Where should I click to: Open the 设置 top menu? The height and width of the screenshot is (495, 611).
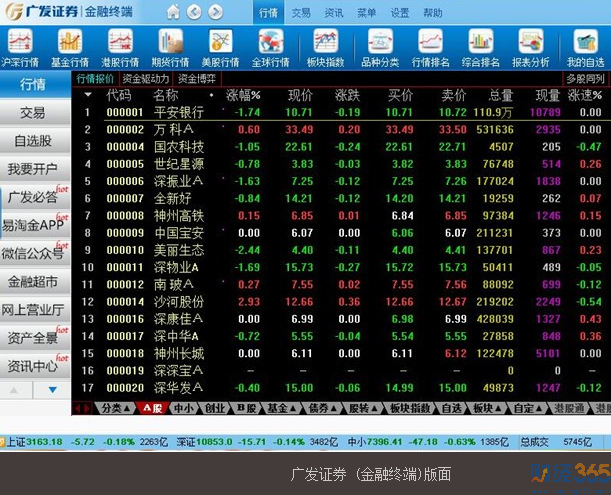(x=400, y=13)
